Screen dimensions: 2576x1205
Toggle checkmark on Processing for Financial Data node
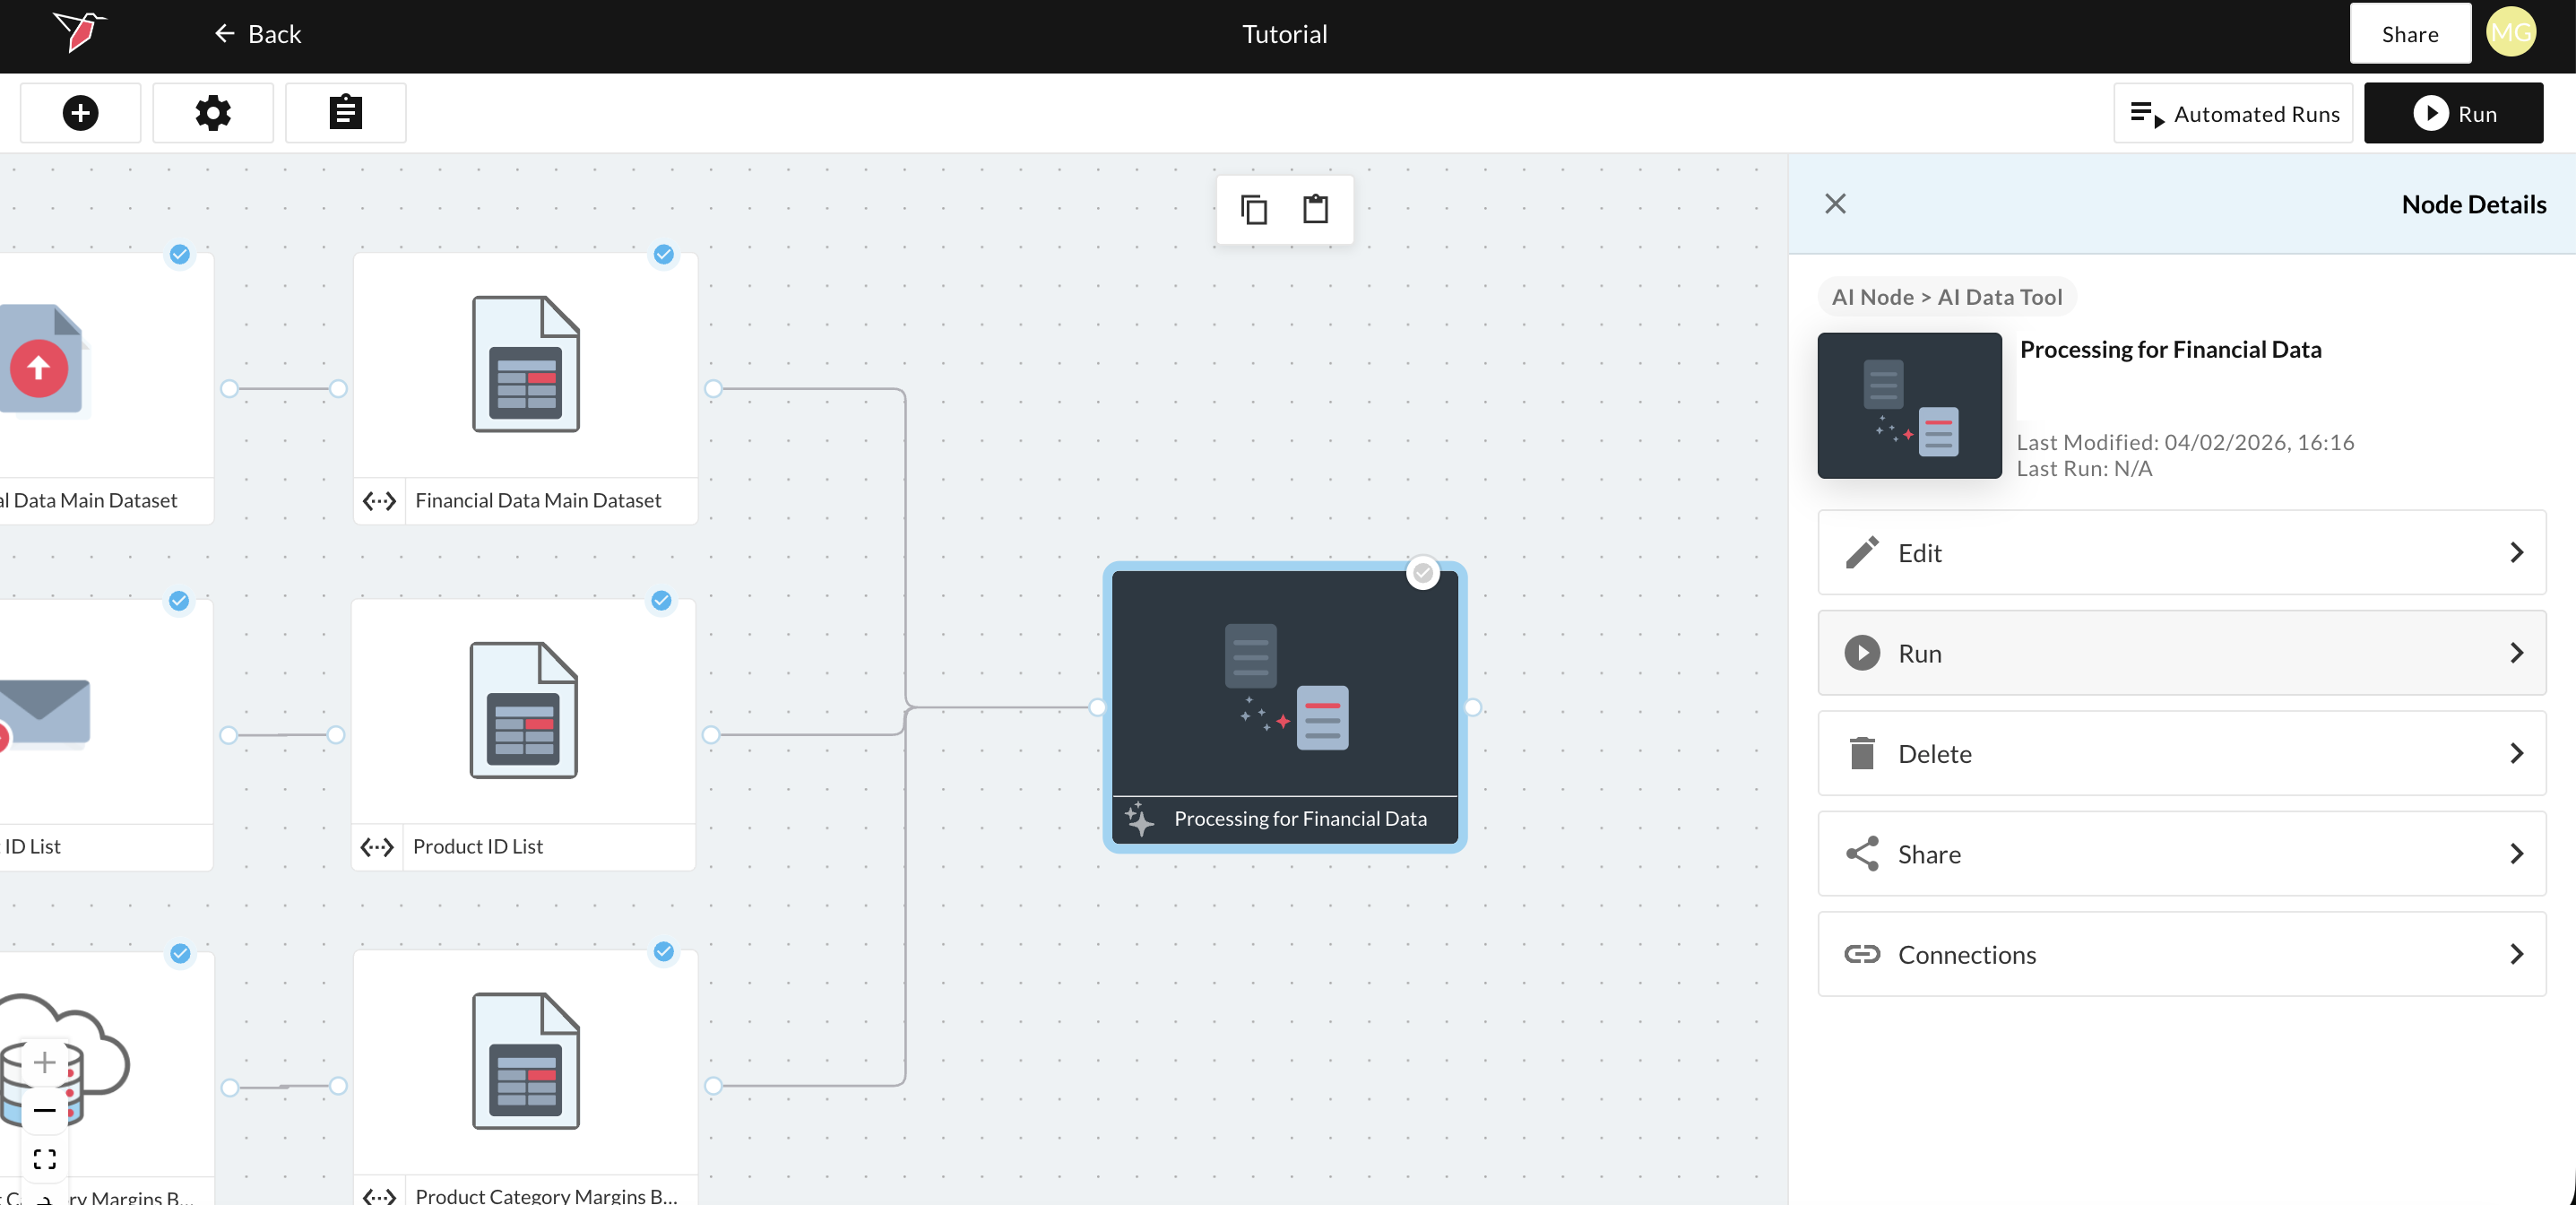[1422, 573]
